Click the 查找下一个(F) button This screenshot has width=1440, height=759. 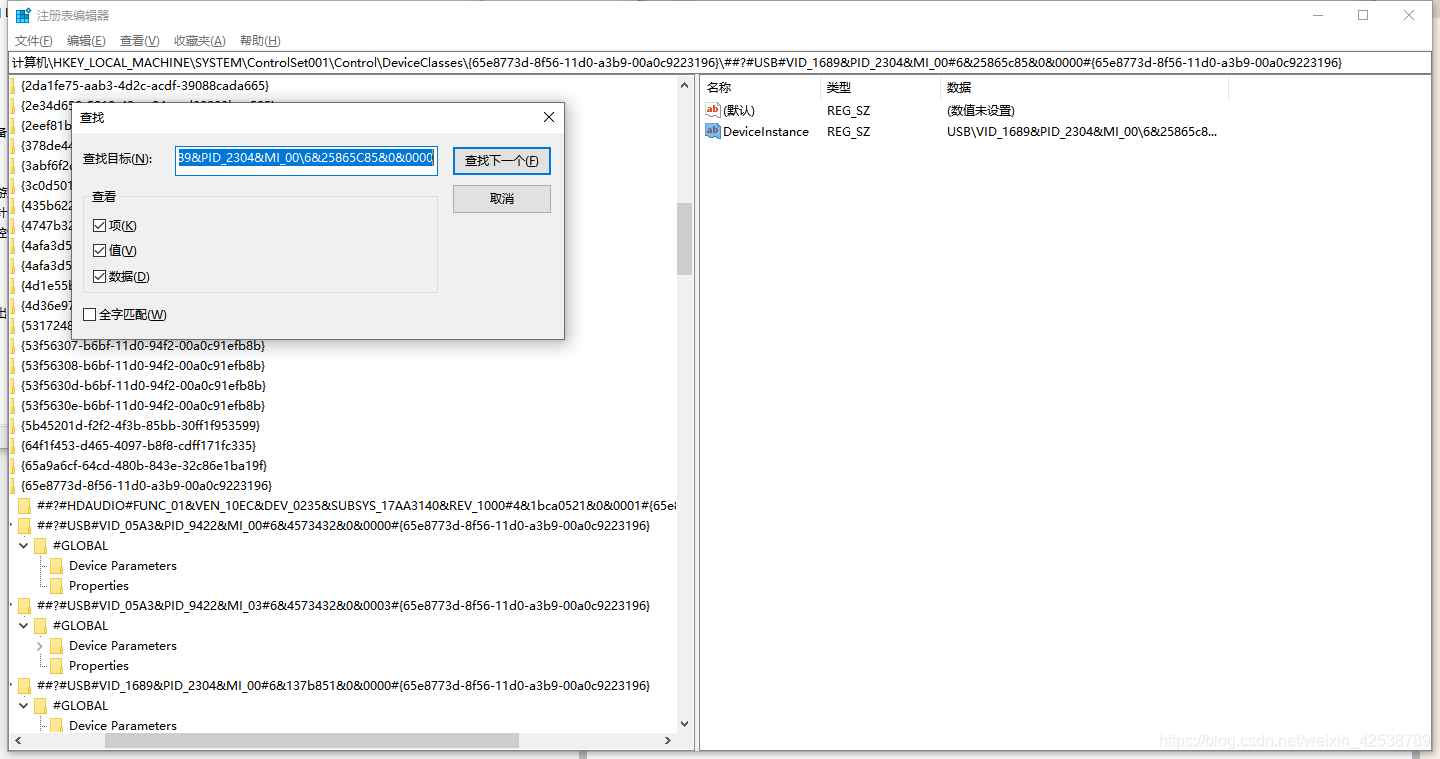(x=502, y=161)
